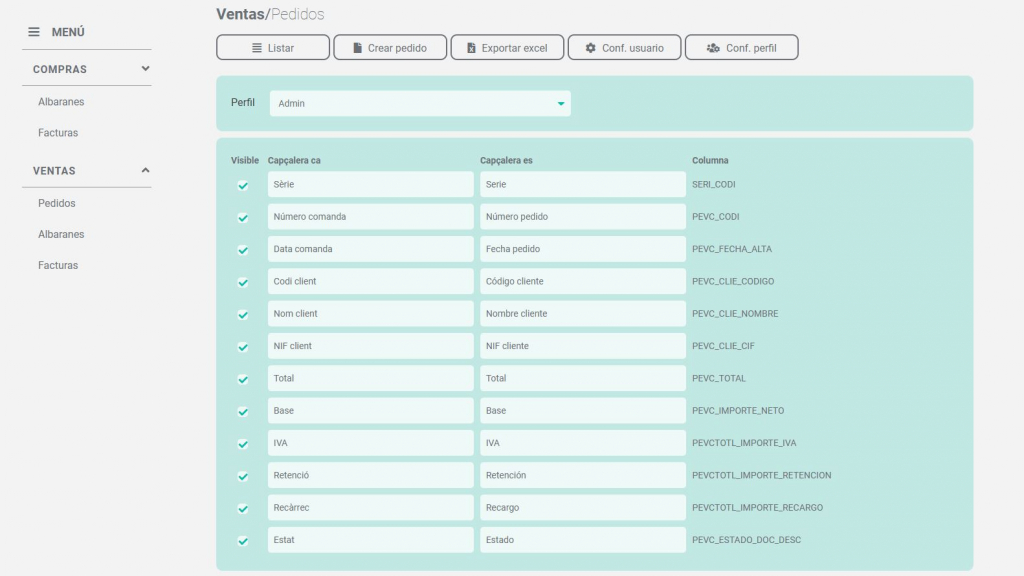Edit the Spanish 'Base' header field
Screen dimensions: 1024x576
pos(583,411)
